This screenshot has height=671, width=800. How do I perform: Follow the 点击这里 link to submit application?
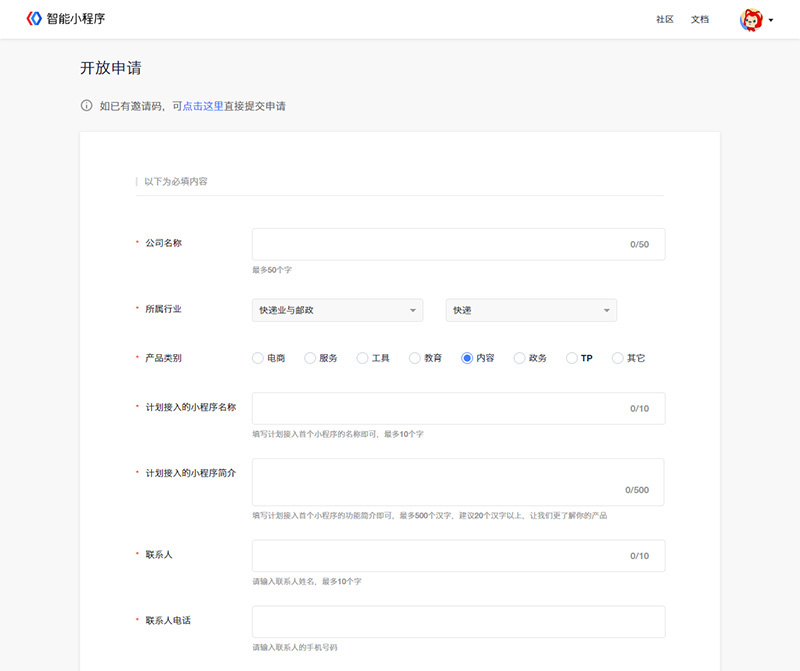pos(203,106)
